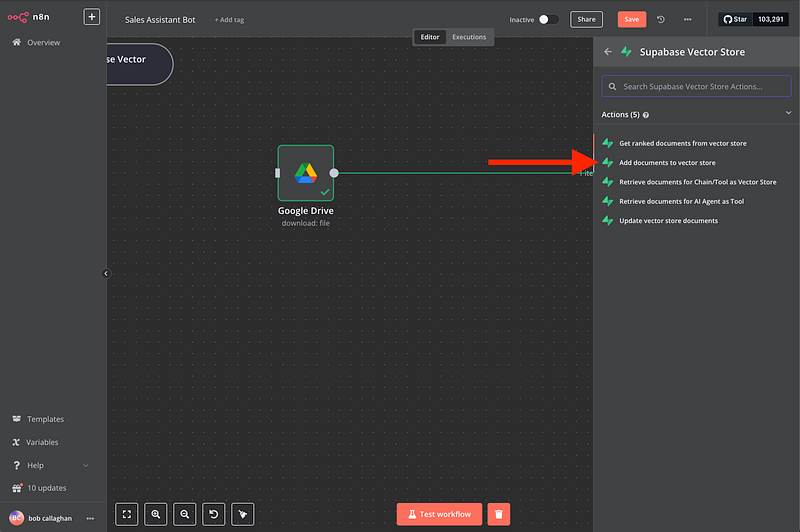Click the plus icon beside n8n logo
Image resolution: width=800 pixels, height=532 pixels.
tap(91, 17)
